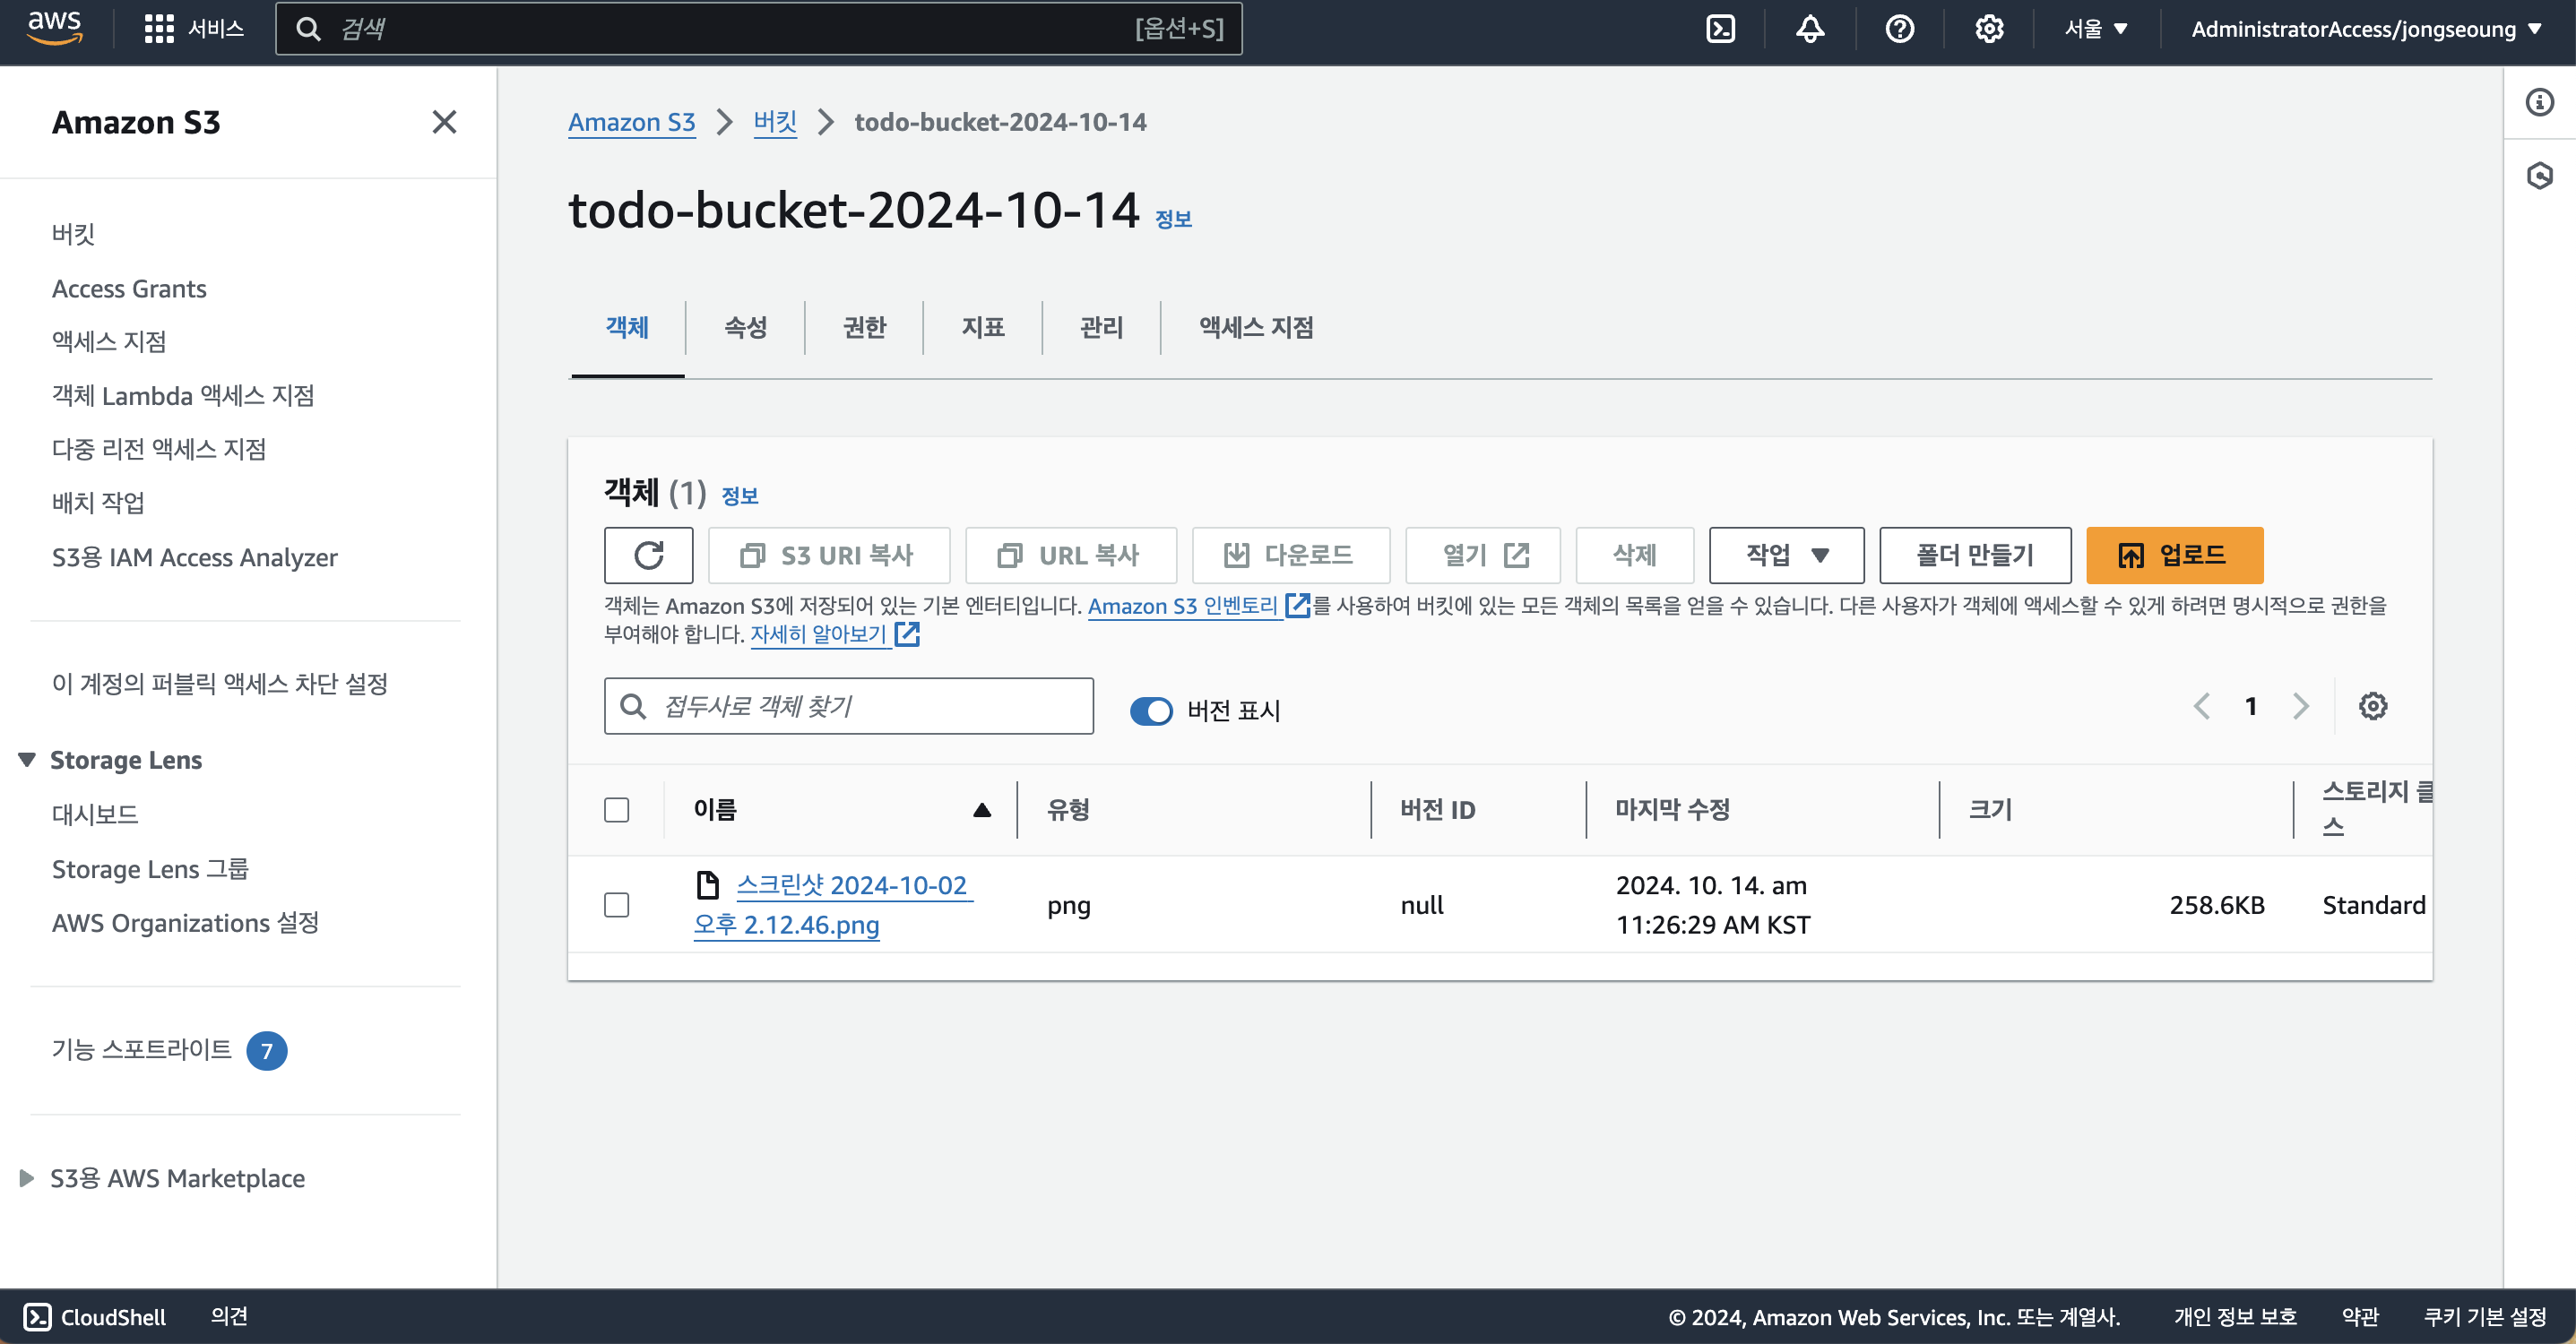Click the 열기 button

(1482, 555)
